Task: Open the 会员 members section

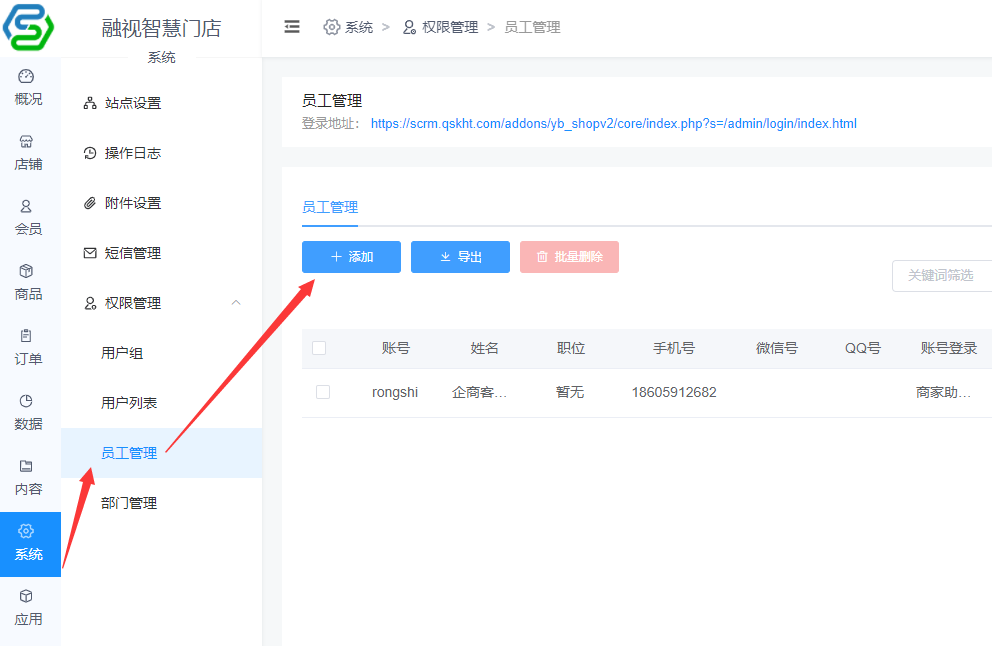Action: click(x=28, y=218)
